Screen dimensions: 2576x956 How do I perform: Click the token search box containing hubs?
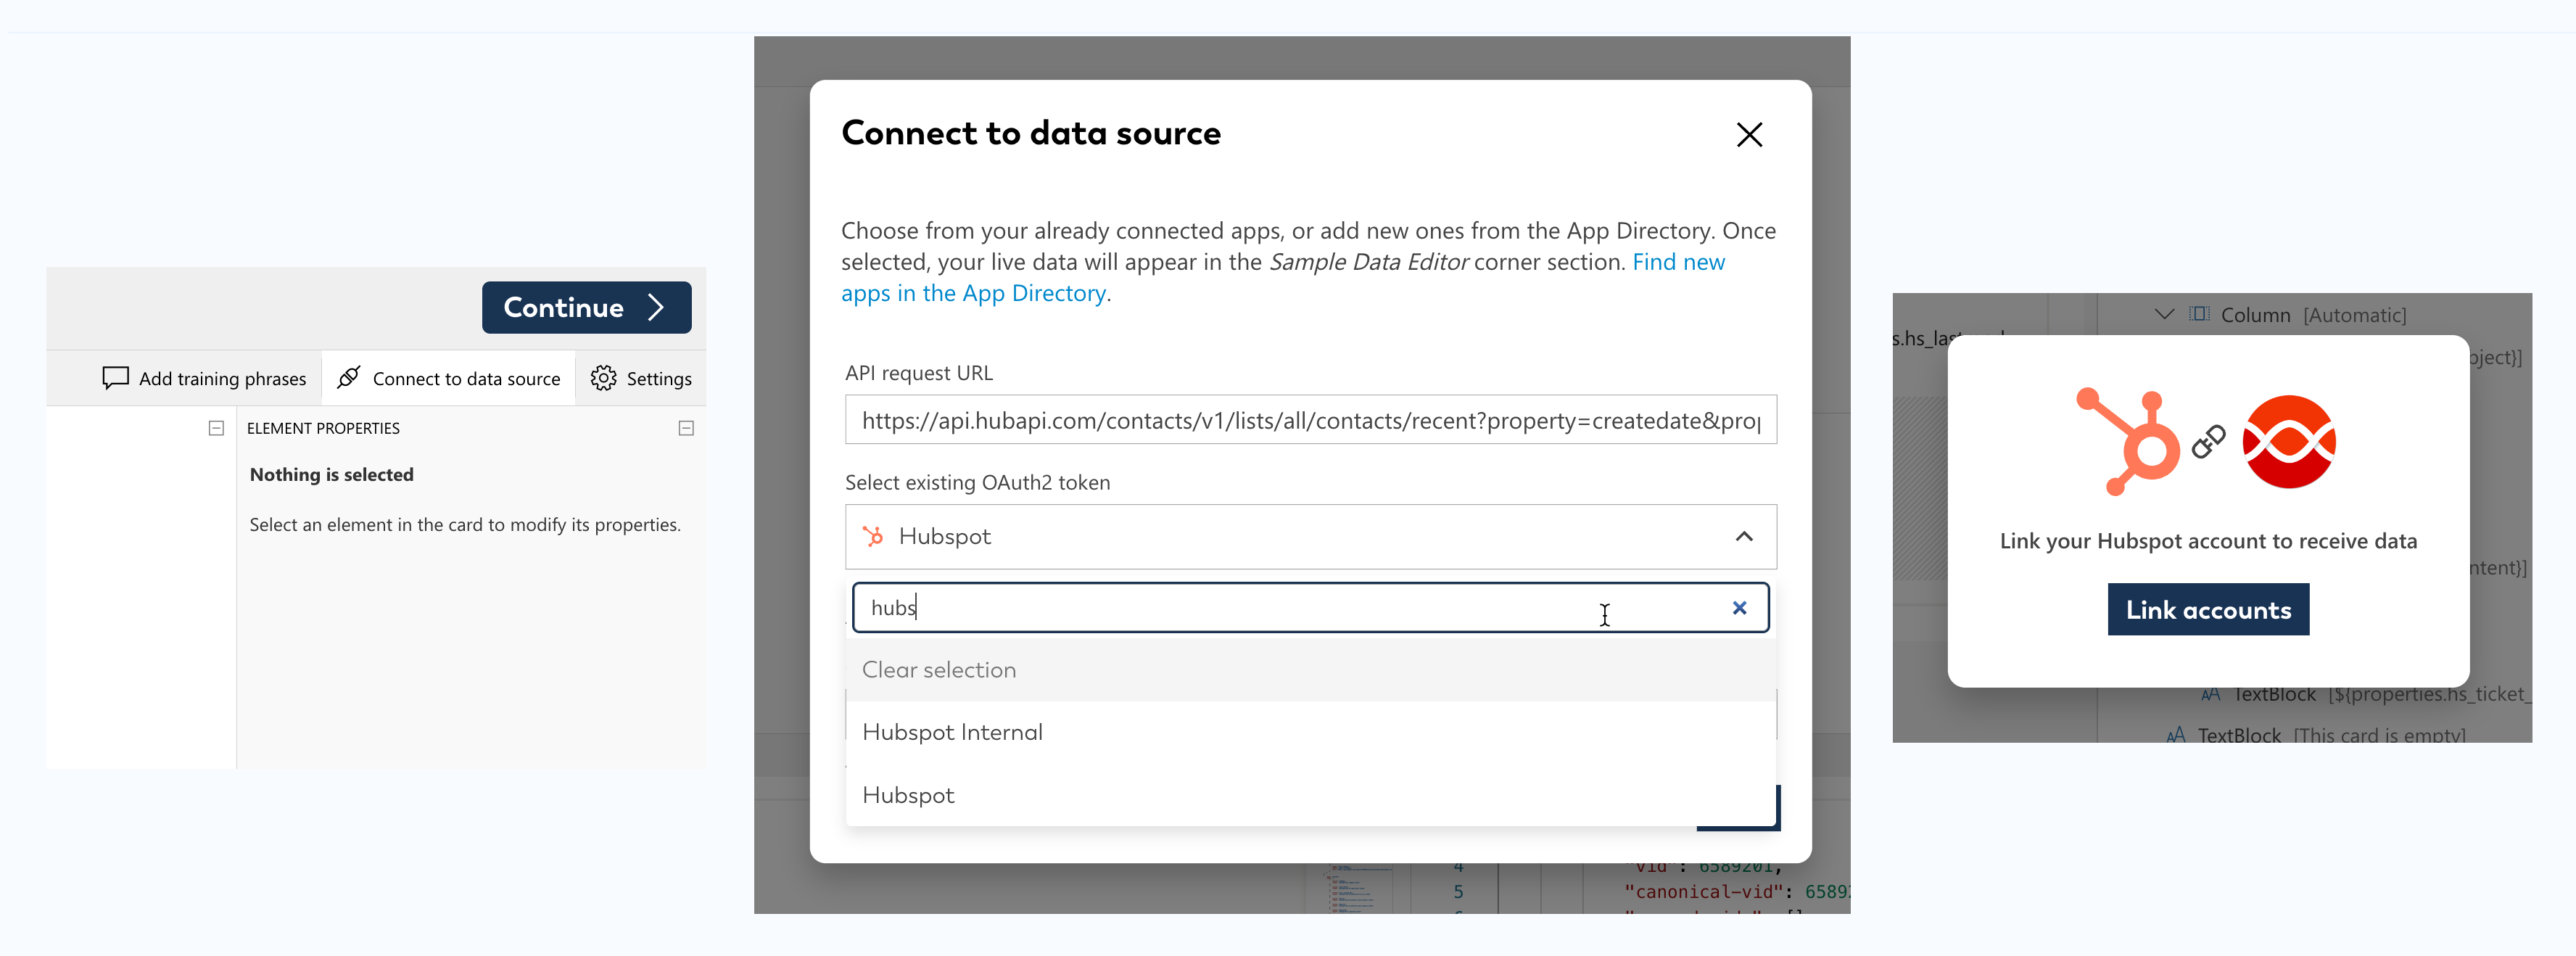(x=1310, y=608)
